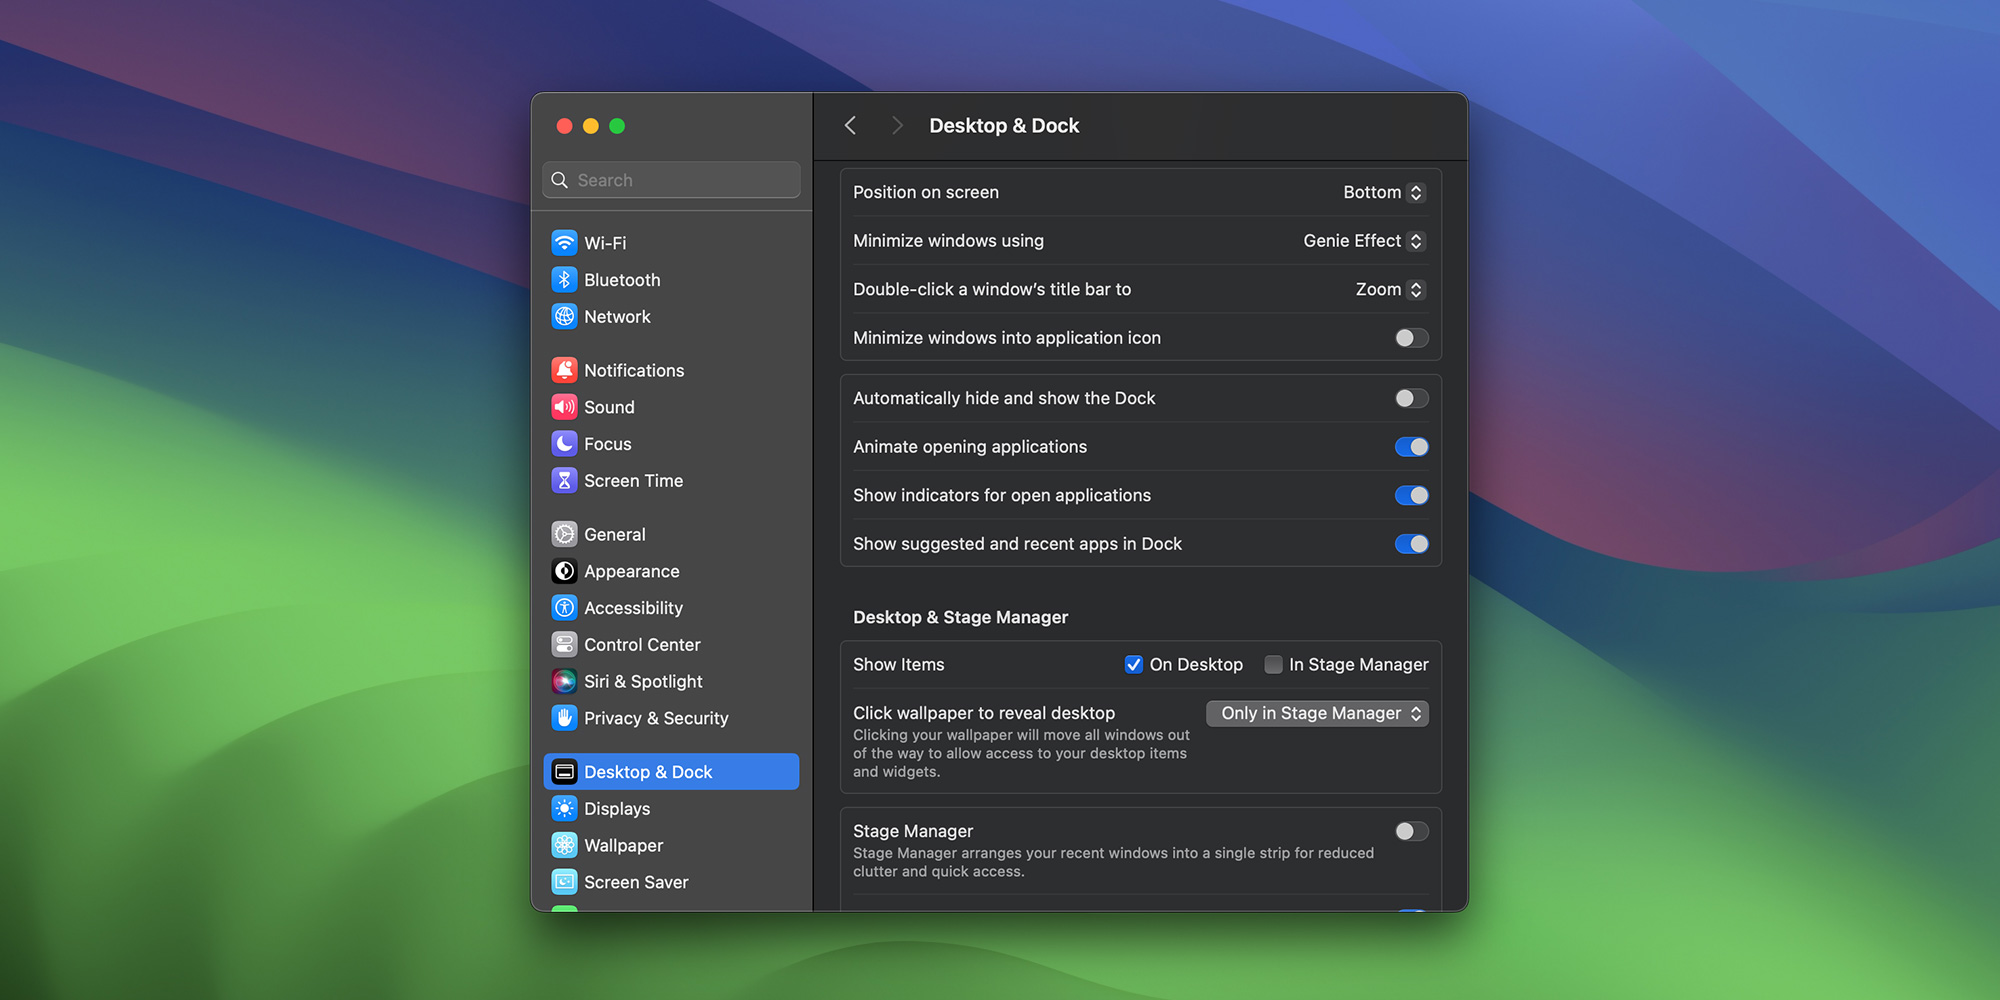Enable Stage Manager
Image resolution: width=2000 pixels, height=1000 pixels.
tap(1411, 831)
